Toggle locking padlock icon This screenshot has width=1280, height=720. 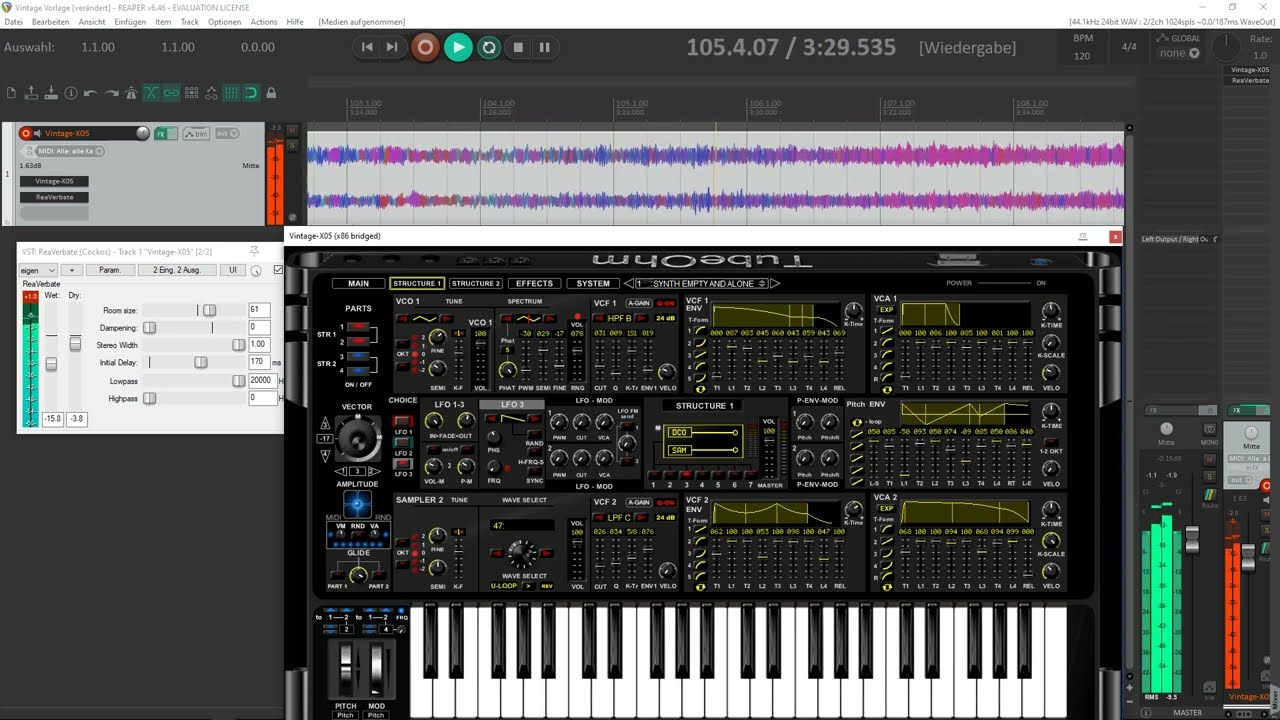tap(271, 93)
